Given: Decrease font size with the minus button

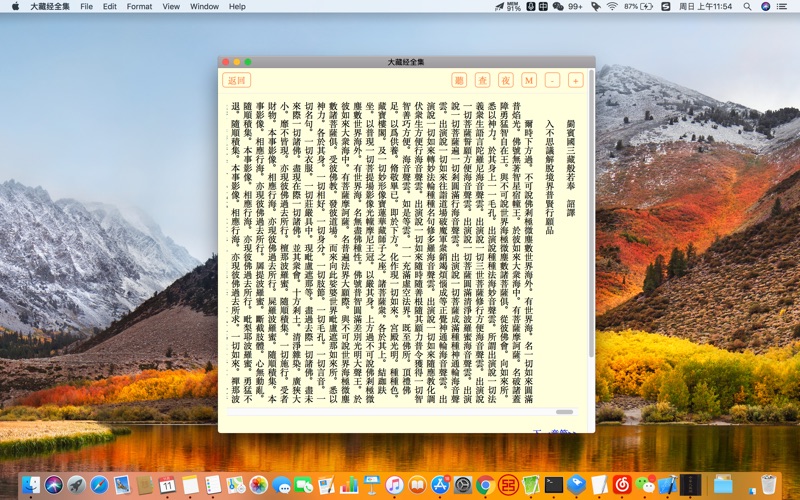Looking at the screenshot, I should 552,80.
